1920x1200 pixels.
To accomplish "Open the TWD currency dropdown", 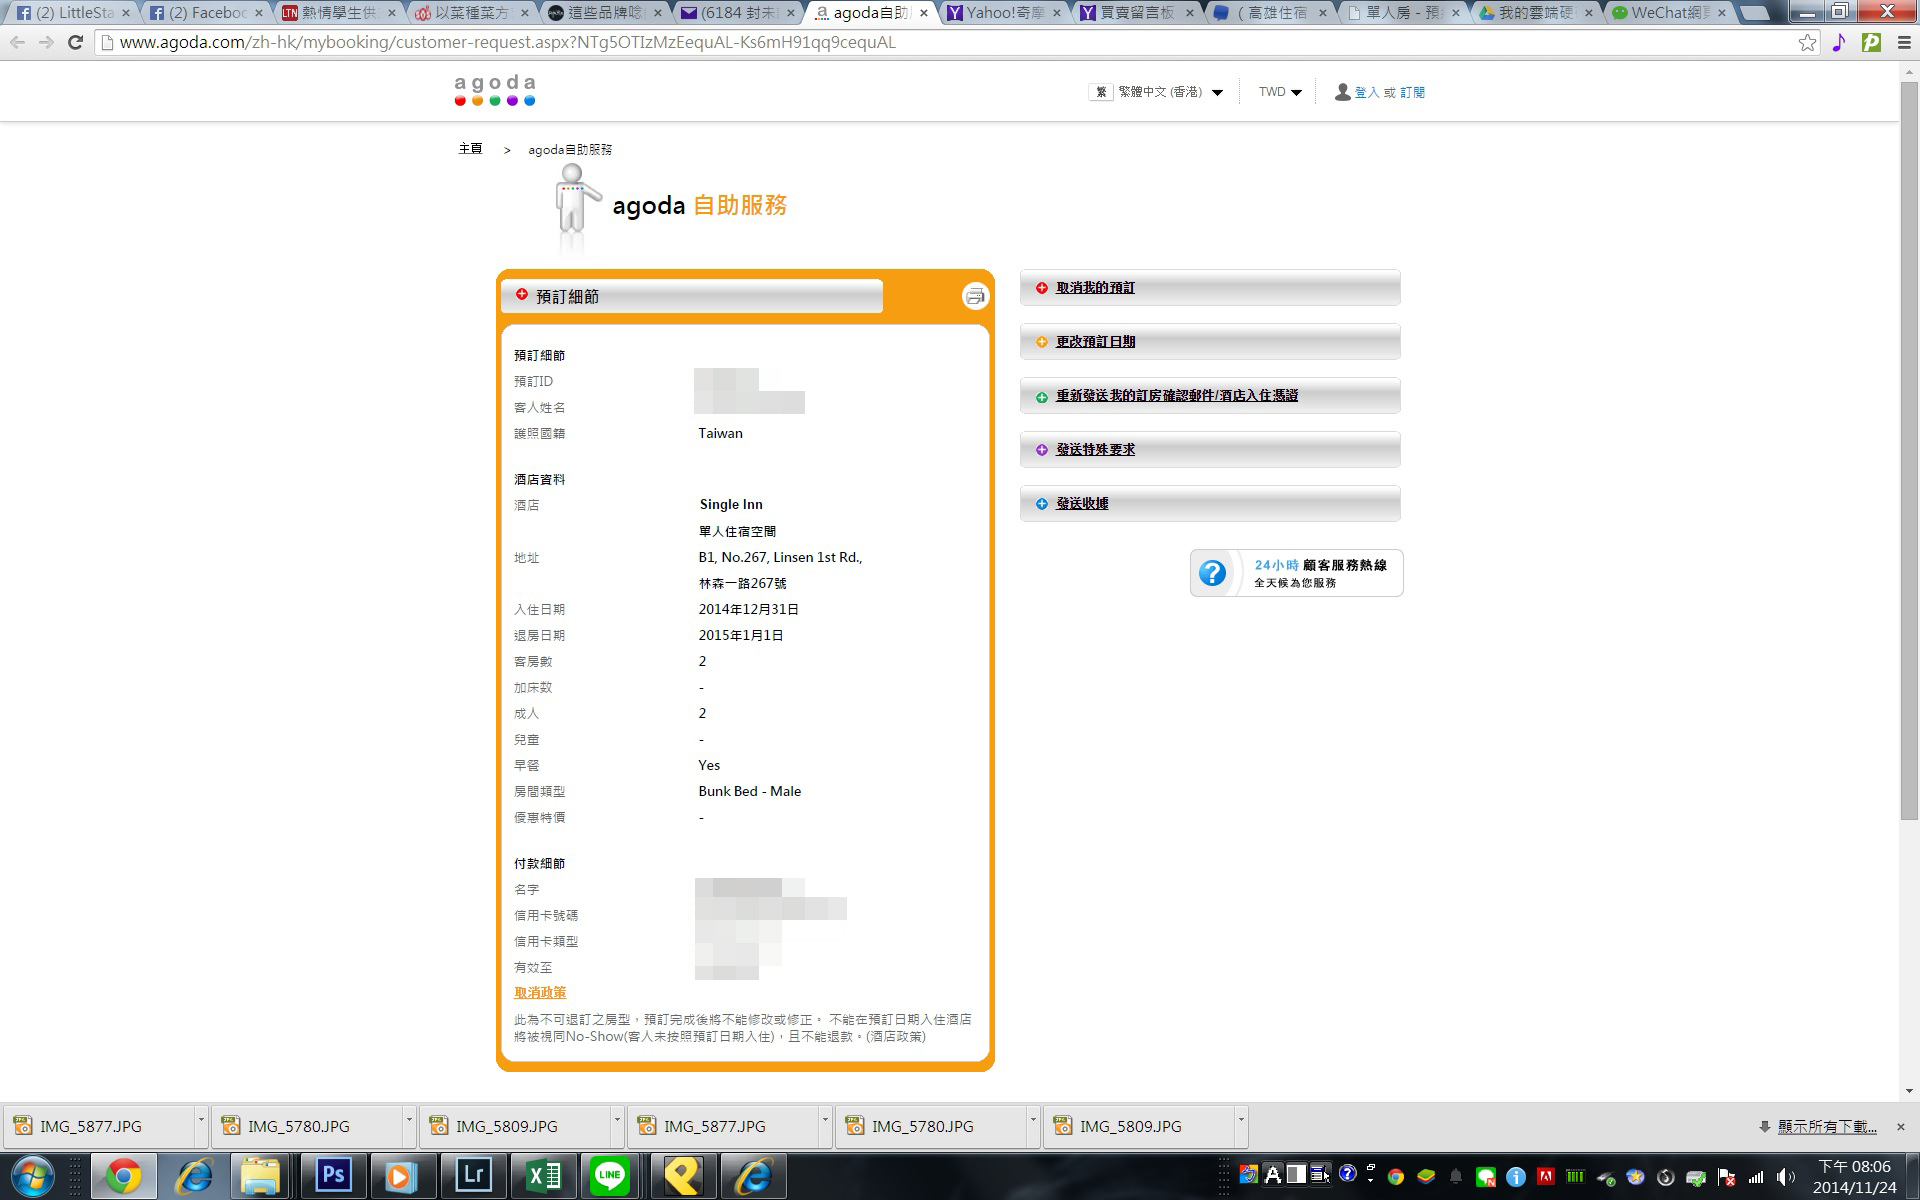I will pos(1280,92).
